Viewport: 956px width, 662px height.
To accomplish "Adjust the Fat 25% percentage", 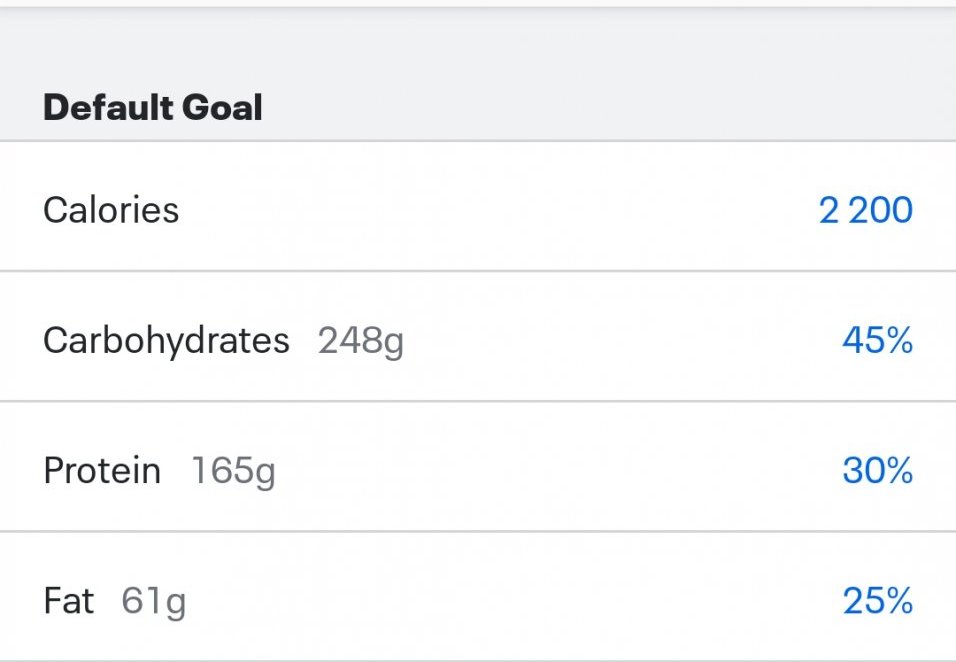I will 877,601.
